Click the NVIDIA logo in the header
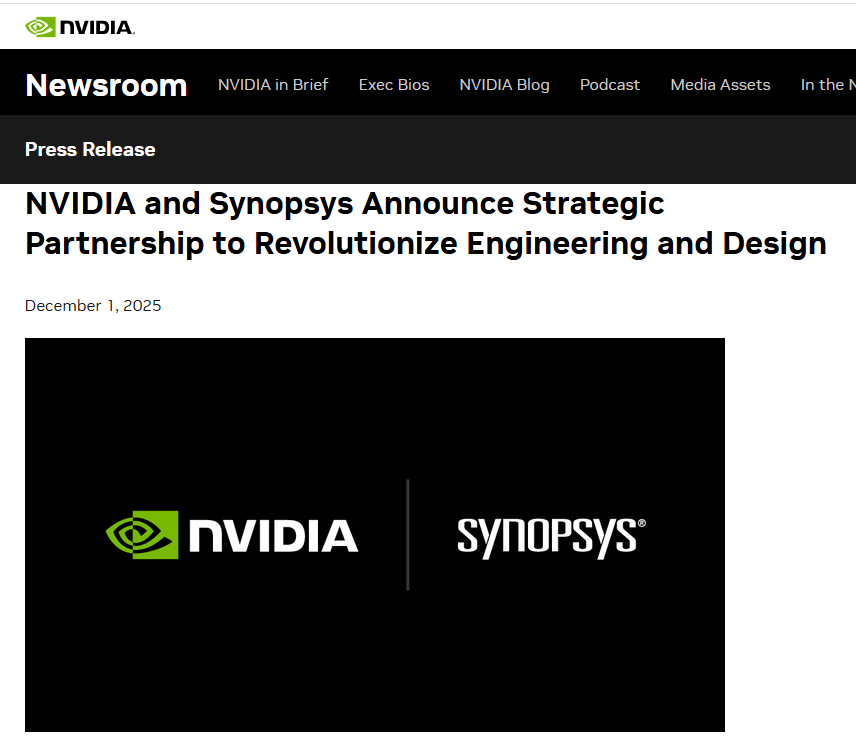This screenshot has width=856, height=745. pos(80,27)
